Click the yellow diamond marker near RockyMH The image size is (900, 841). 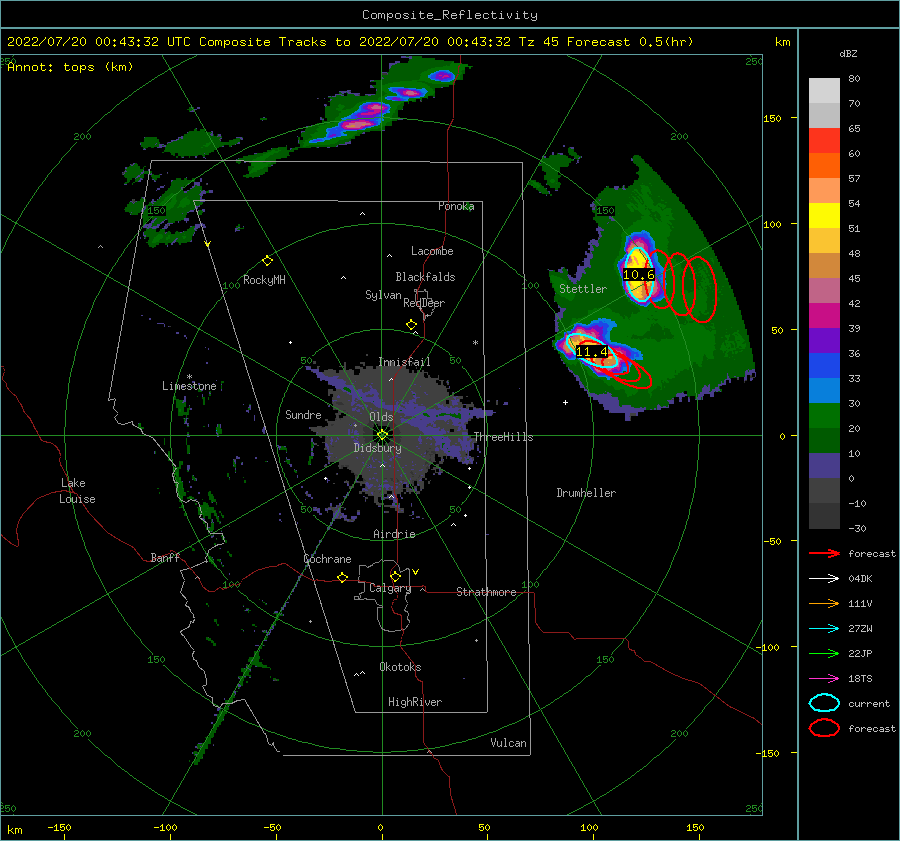click(x=267, y=261)
